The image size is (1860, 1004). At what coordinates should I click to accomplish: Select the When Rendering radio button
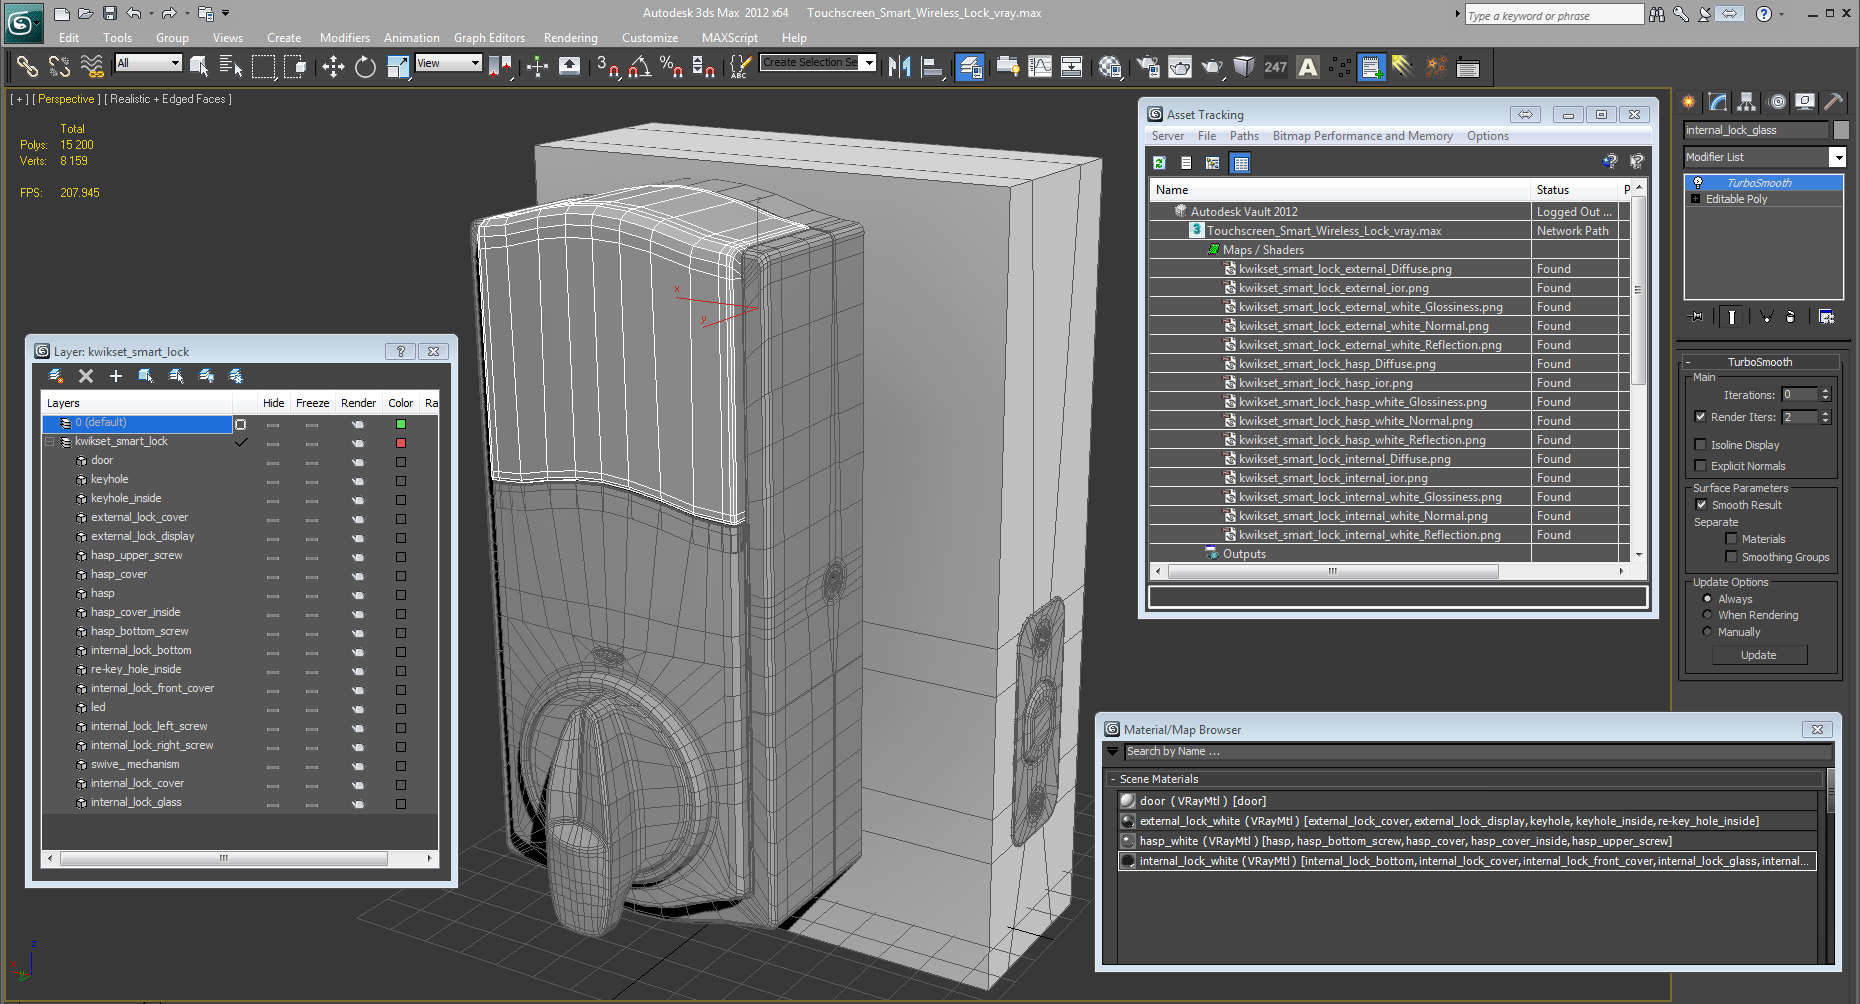coord(1707,615)
